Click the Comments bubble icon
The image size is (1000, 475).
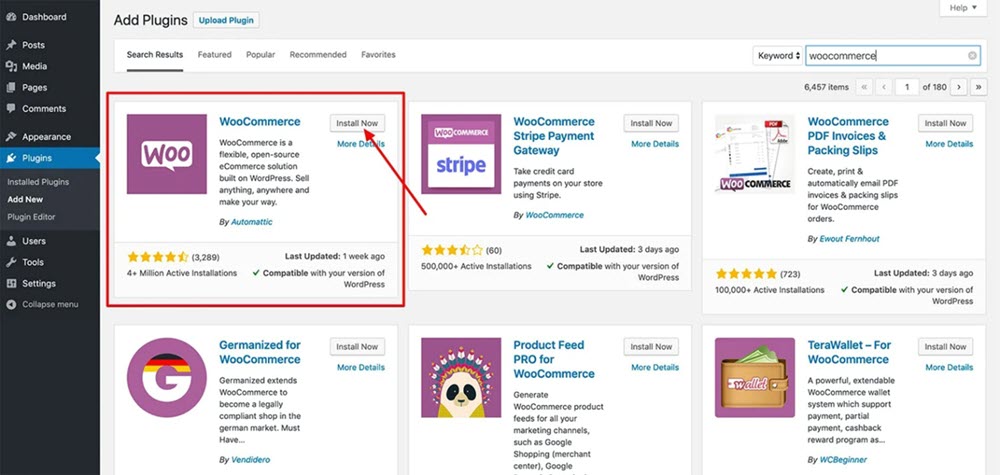11,108
